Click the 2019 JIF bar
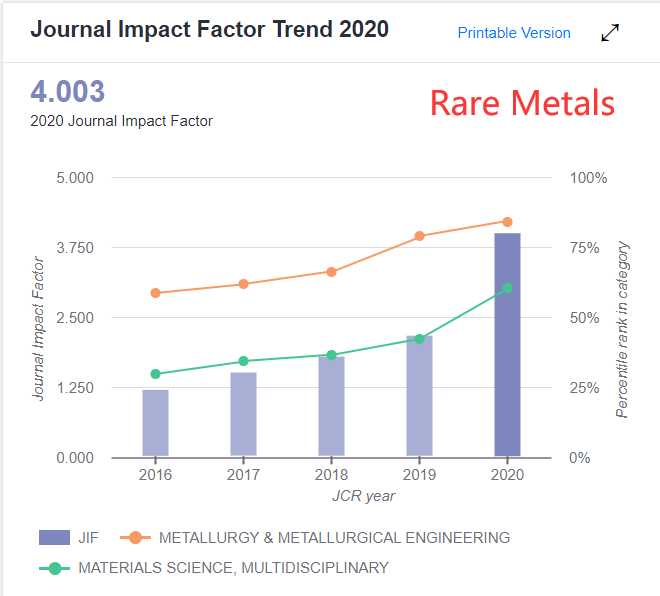This screenshot has width=660, height=596. click(x=419, y=400)
